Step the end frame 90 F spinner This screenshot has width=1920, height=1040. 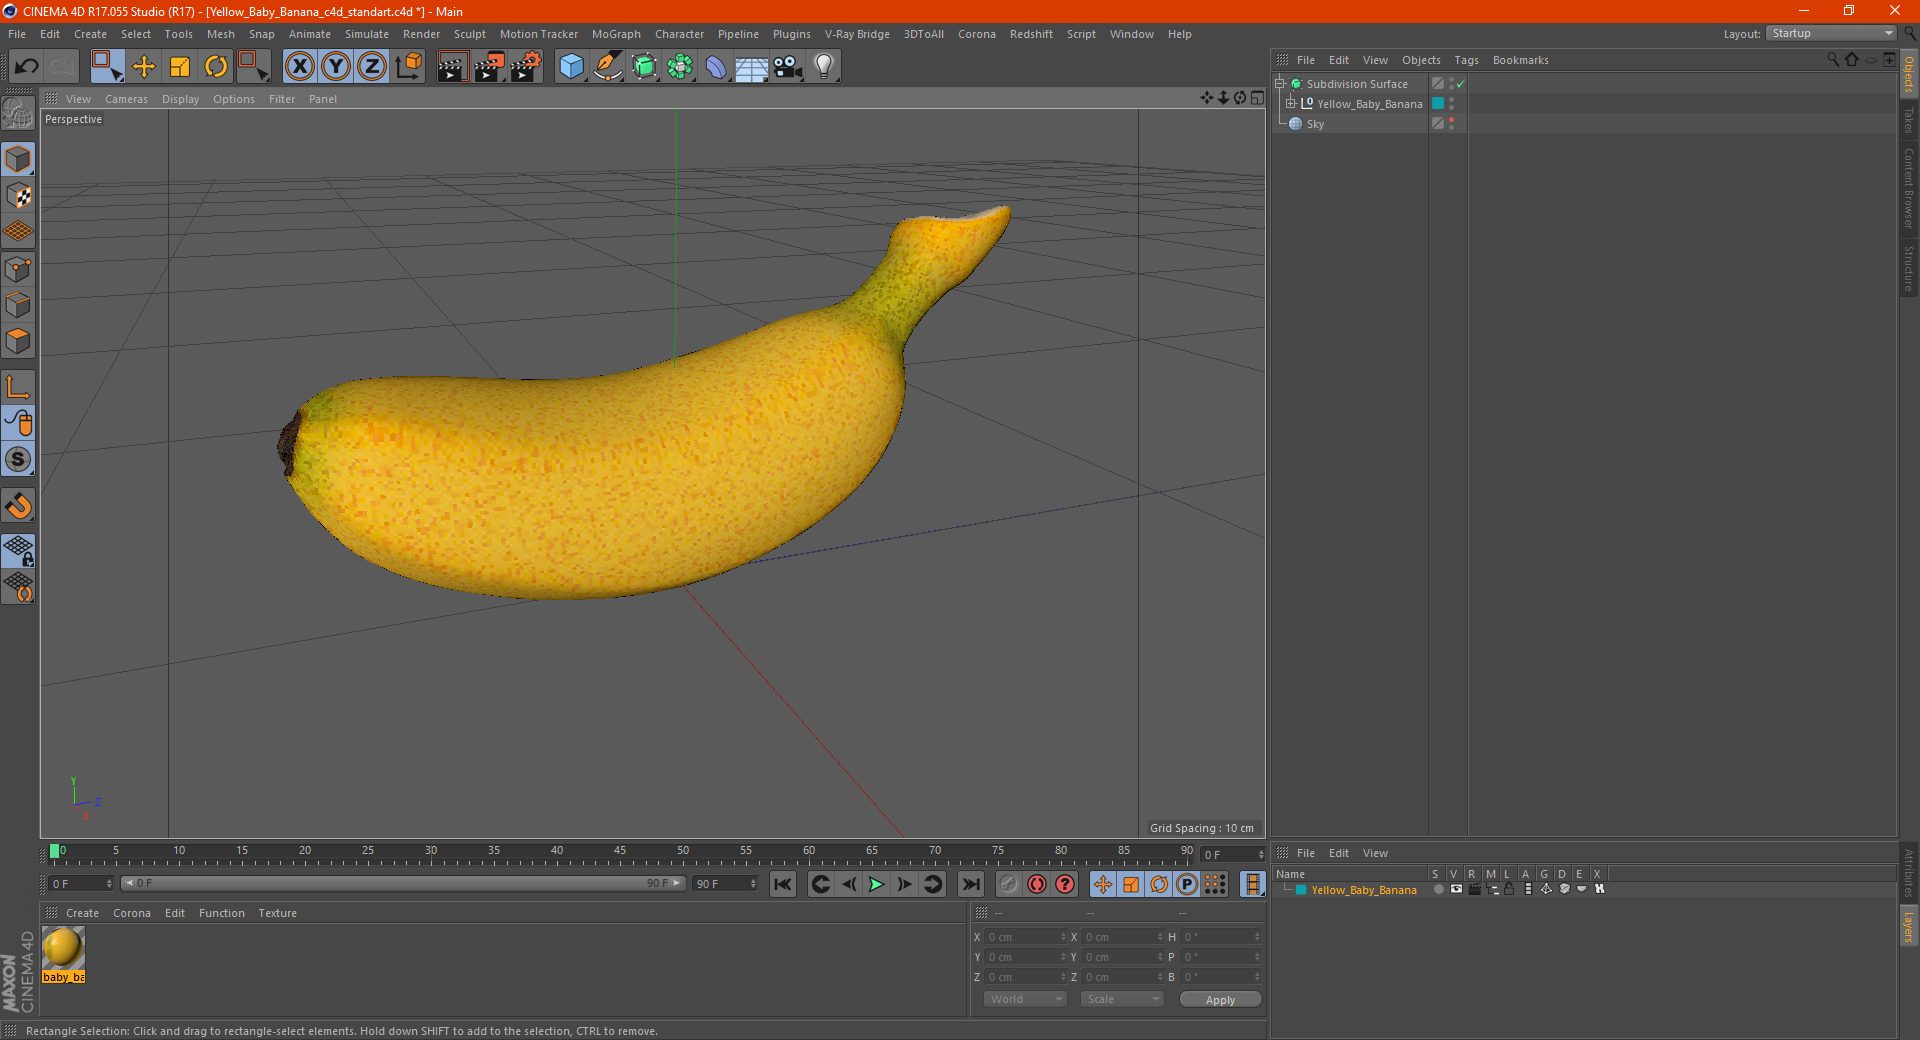pyautogui.click(x=753, y=884)
